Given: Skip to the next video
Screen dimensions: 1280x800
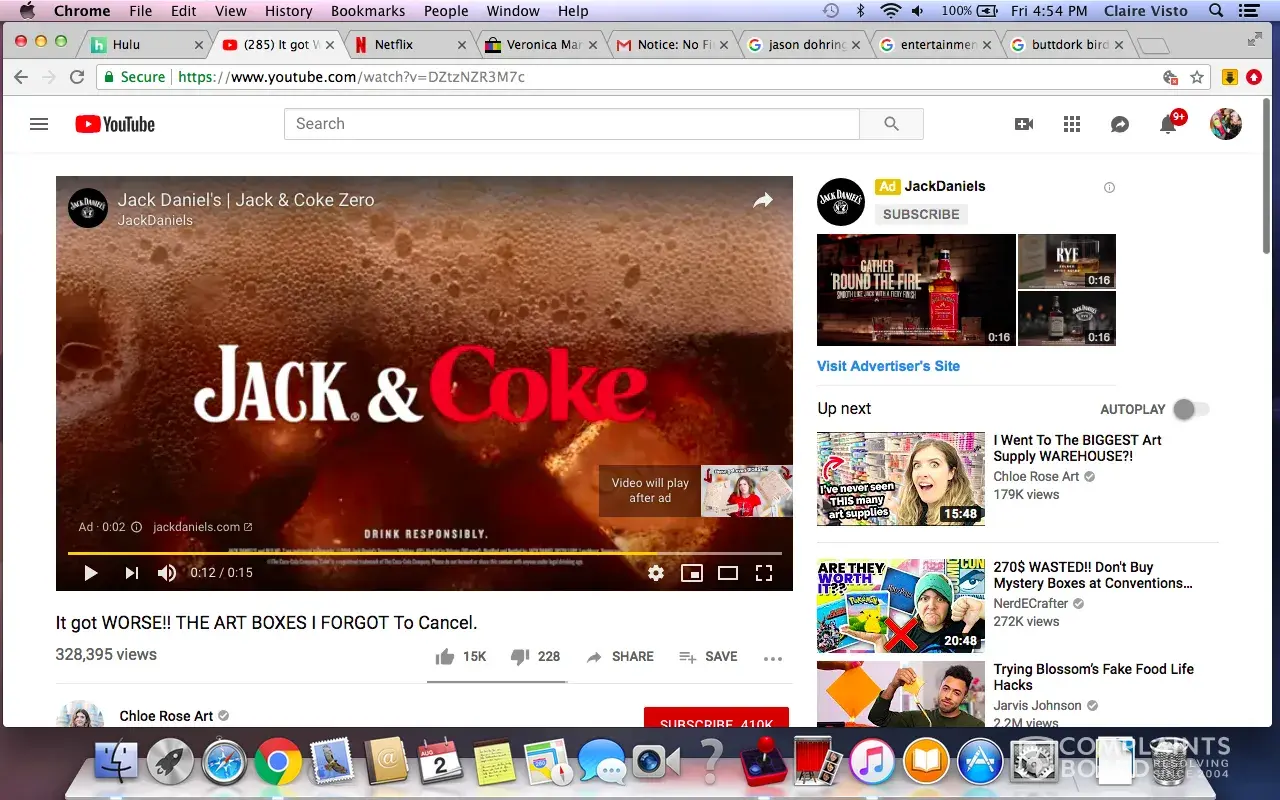Looking at the screenshot, I should (131, 573).
